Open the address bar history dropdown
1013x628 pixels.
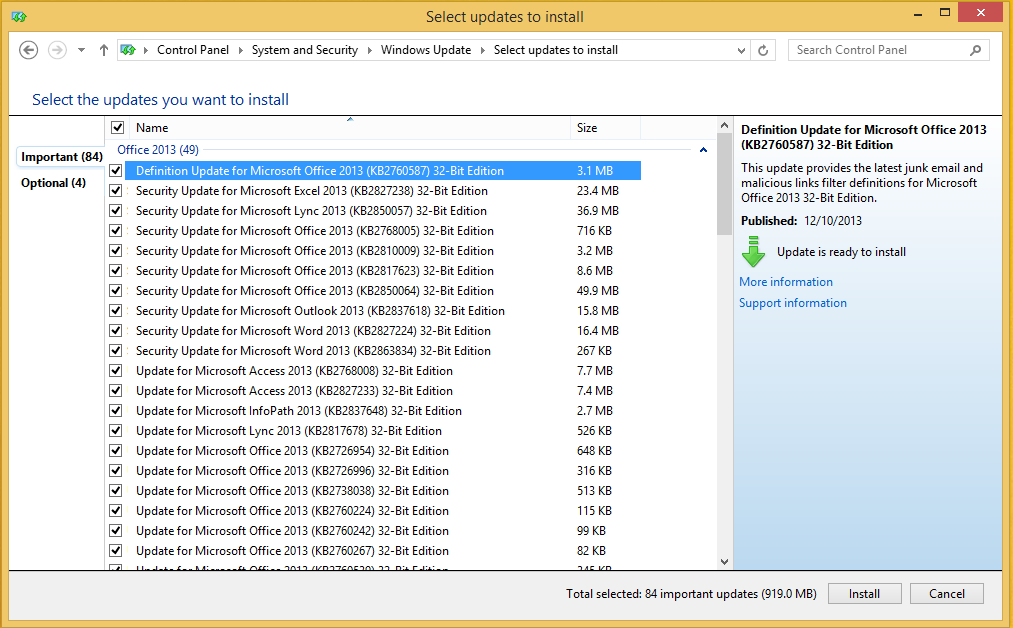pos(741,50)
